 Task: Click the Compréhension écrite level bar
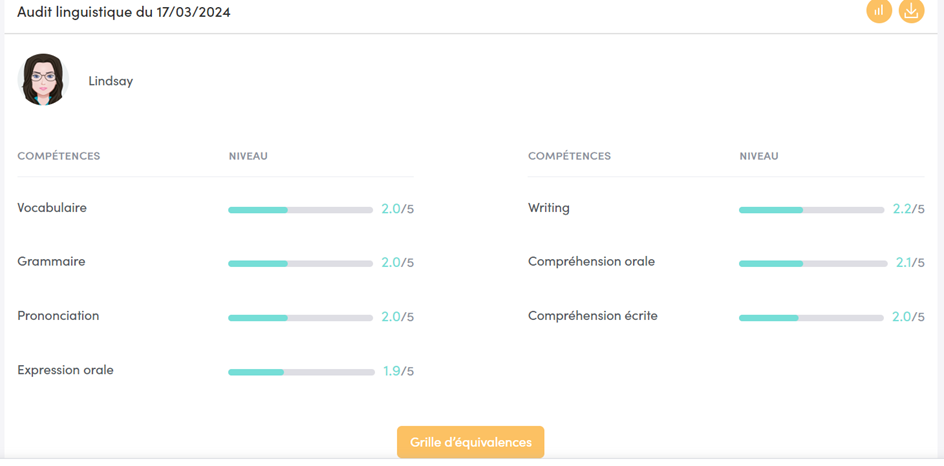click(x=812, y=317)
